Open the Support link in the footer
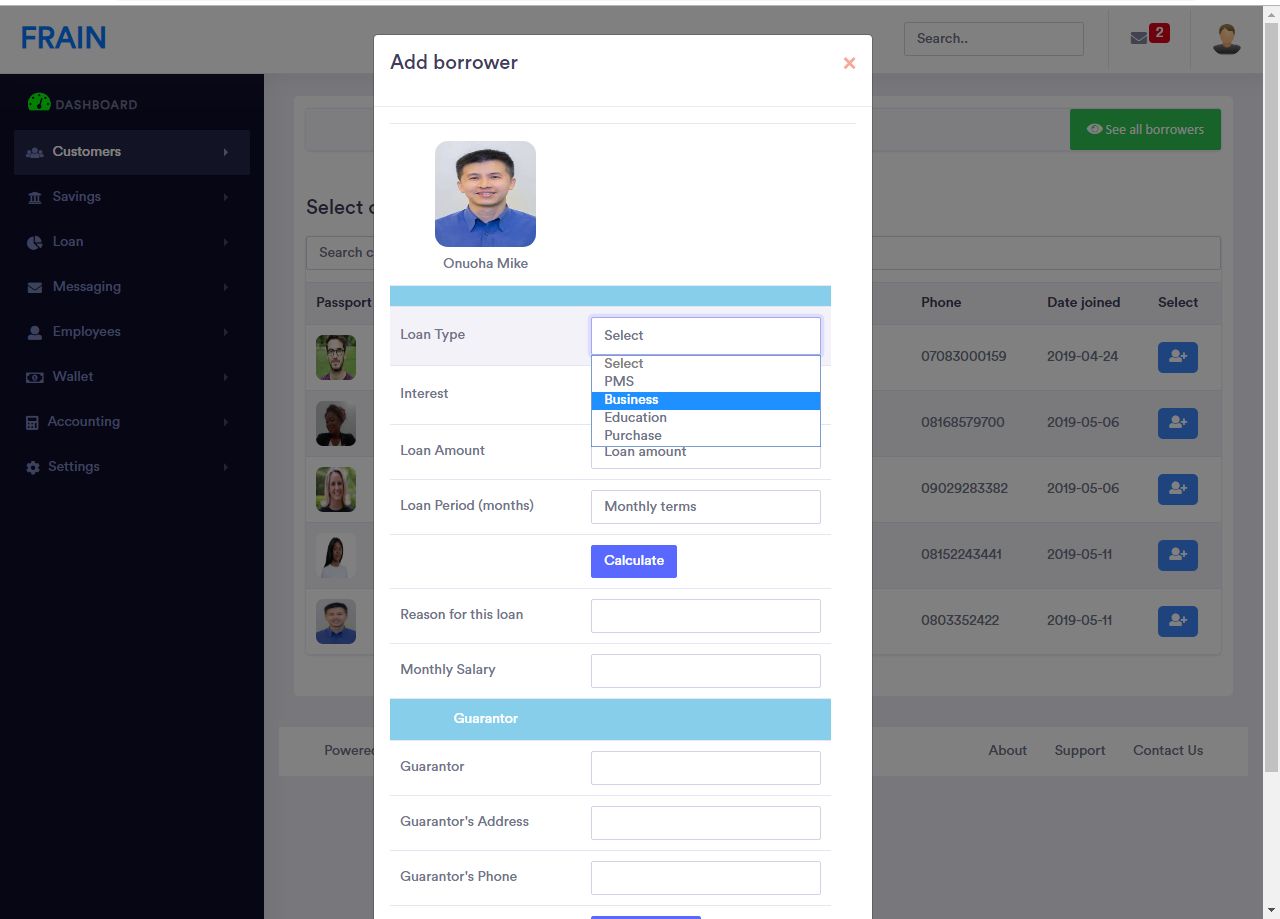Image resolution: width=1280 pixels, height=919 pixels. point(1079,750)
